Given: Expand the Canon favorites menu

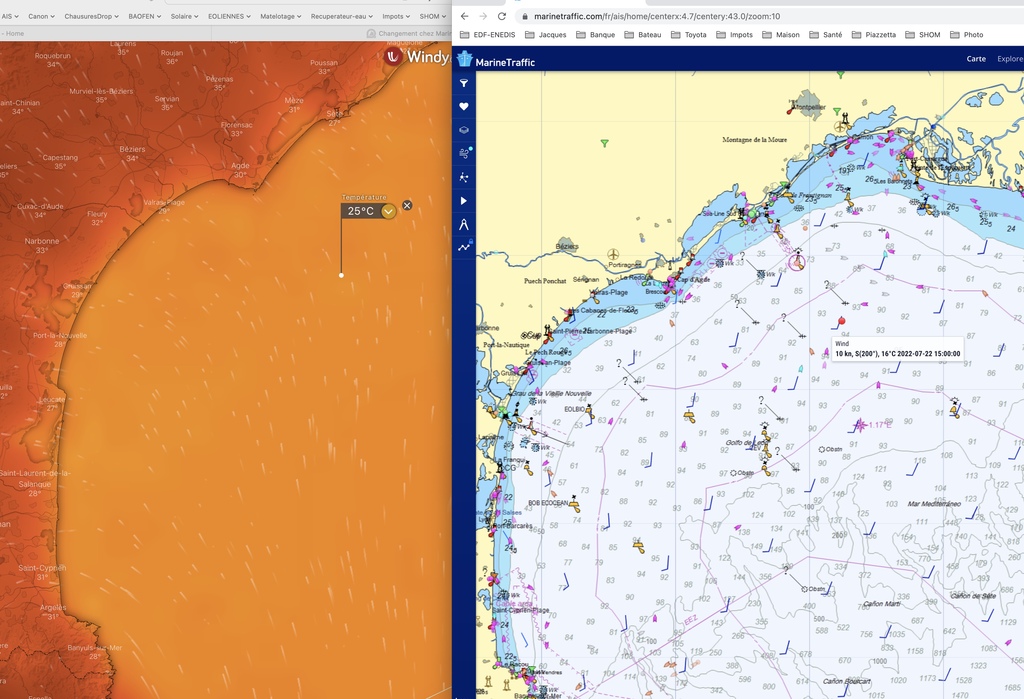Looking at the screenshot, I should 41,16.
